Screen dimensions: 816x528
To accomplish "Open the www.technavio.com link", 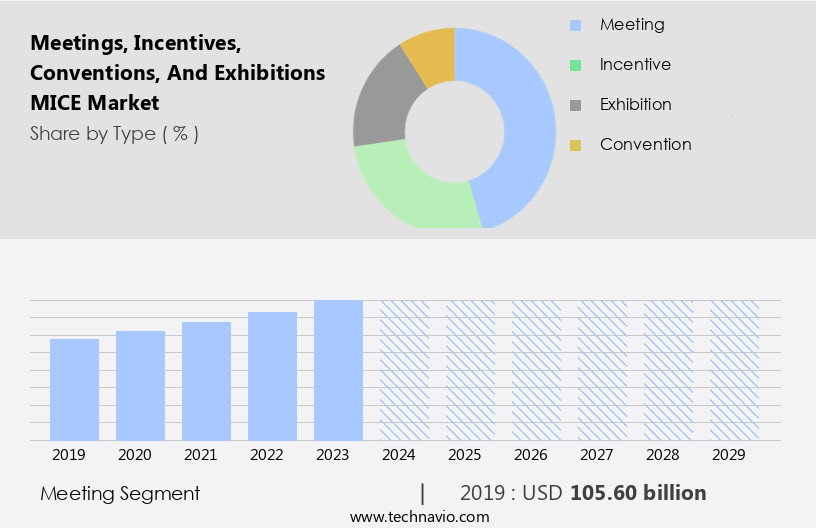I will 419,516.
